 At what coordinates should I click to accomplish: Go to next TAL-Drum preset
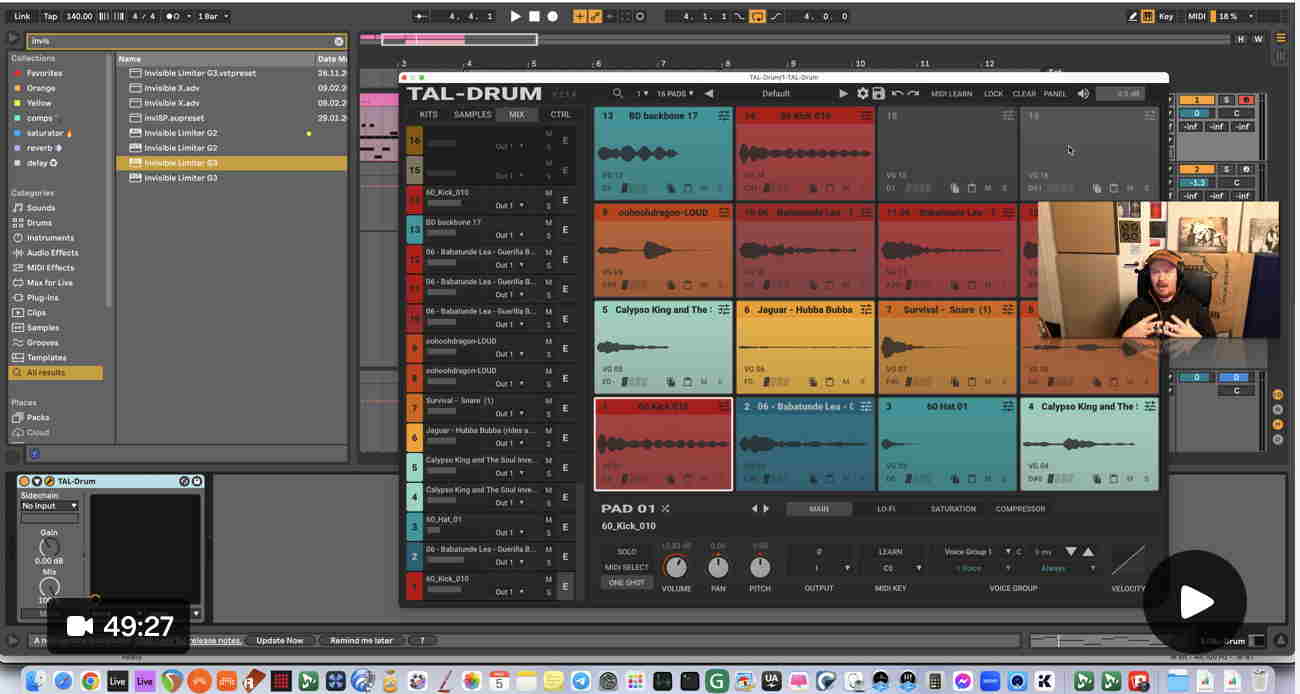(843, 94)
